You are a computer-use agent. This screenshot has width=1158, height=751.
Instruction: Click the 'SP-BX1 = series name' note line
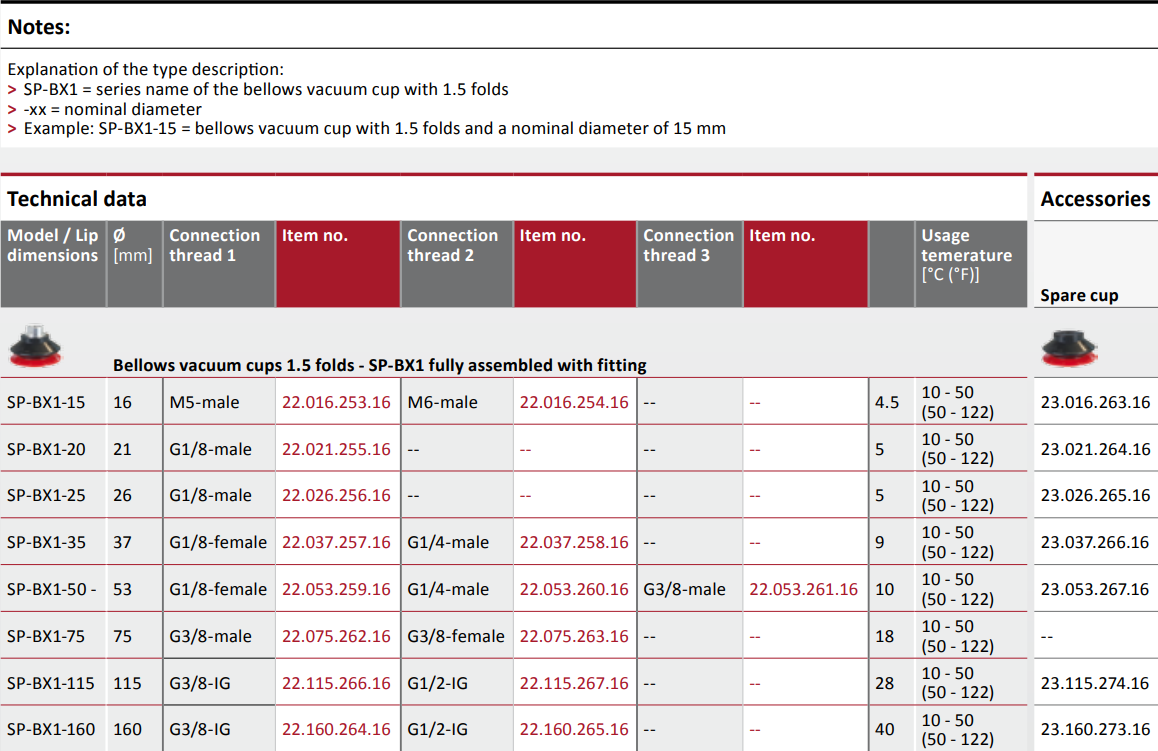coord(266,89)
